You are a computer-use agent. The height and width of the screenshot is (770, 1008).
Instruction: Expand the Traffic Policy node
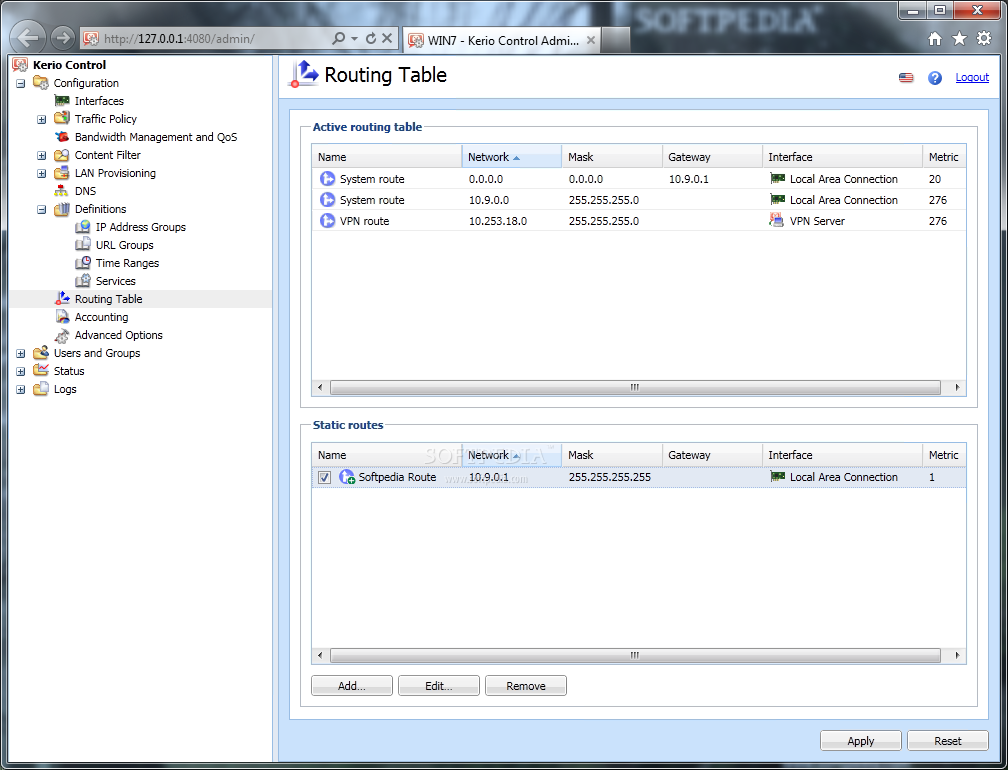[x=42, y=119]
